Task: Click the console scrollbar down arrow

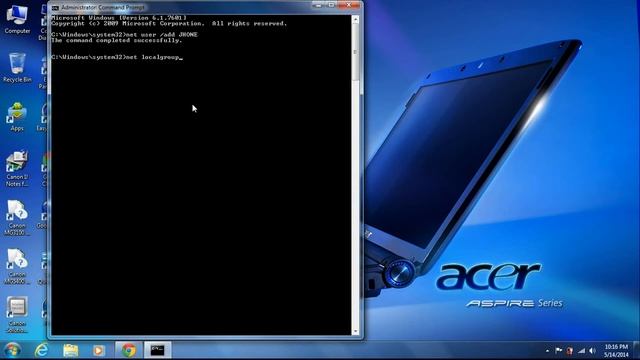Action: pos(355,331)
